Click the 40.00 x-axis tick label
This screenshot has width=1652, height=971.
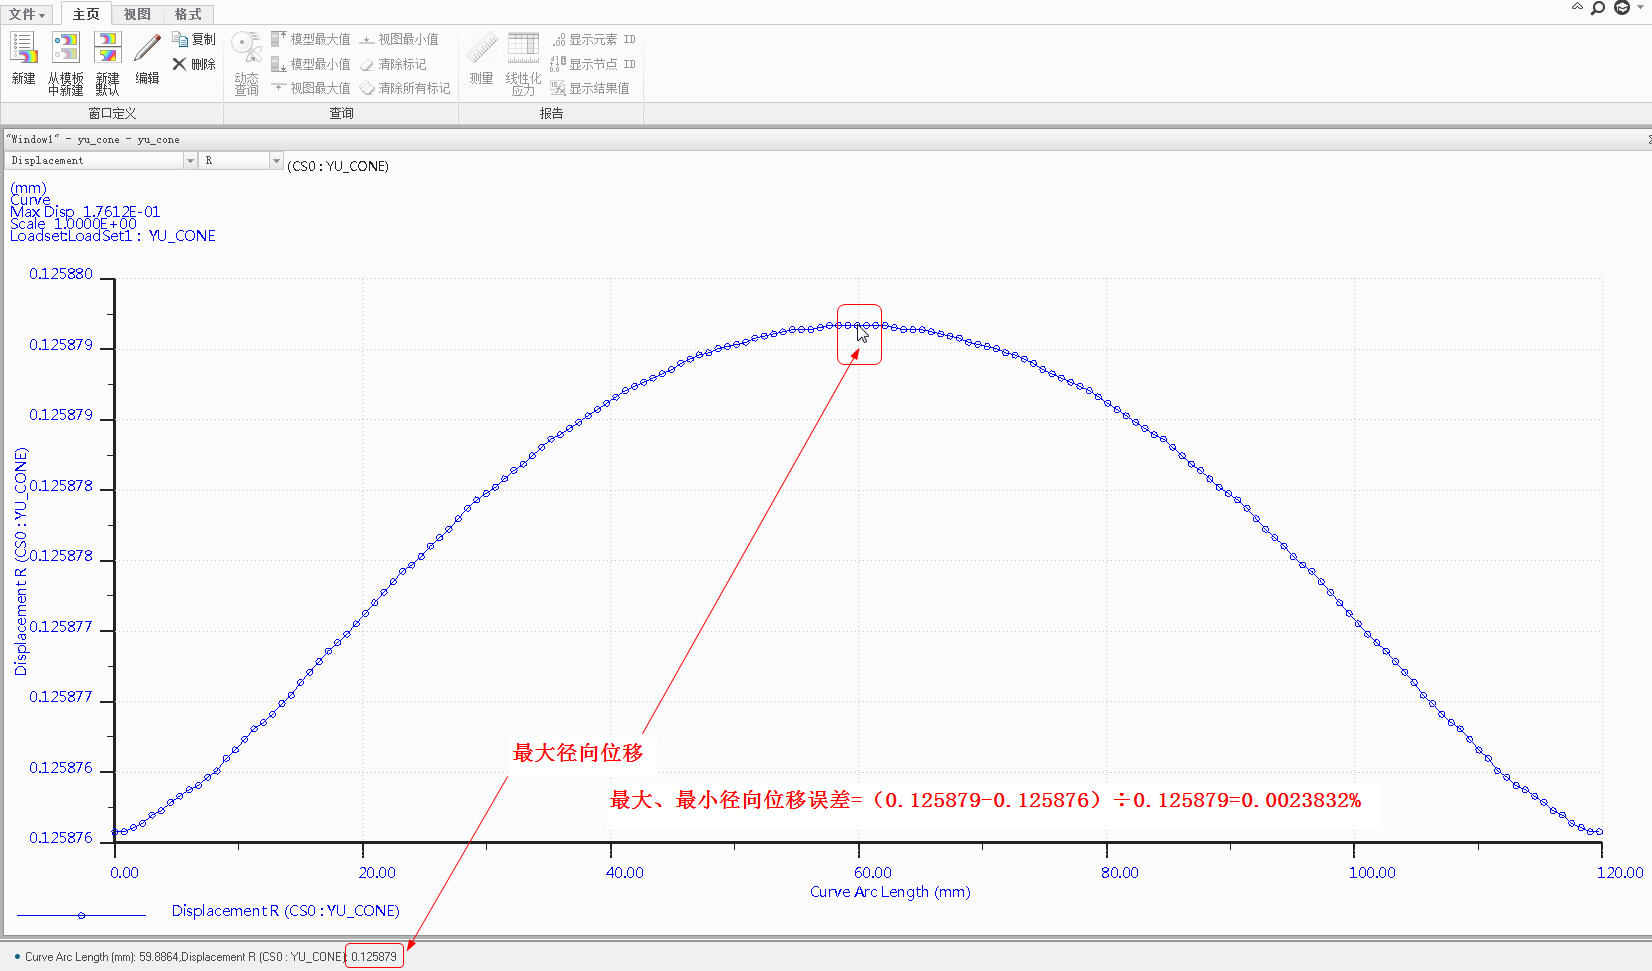(x=625, y=873)
